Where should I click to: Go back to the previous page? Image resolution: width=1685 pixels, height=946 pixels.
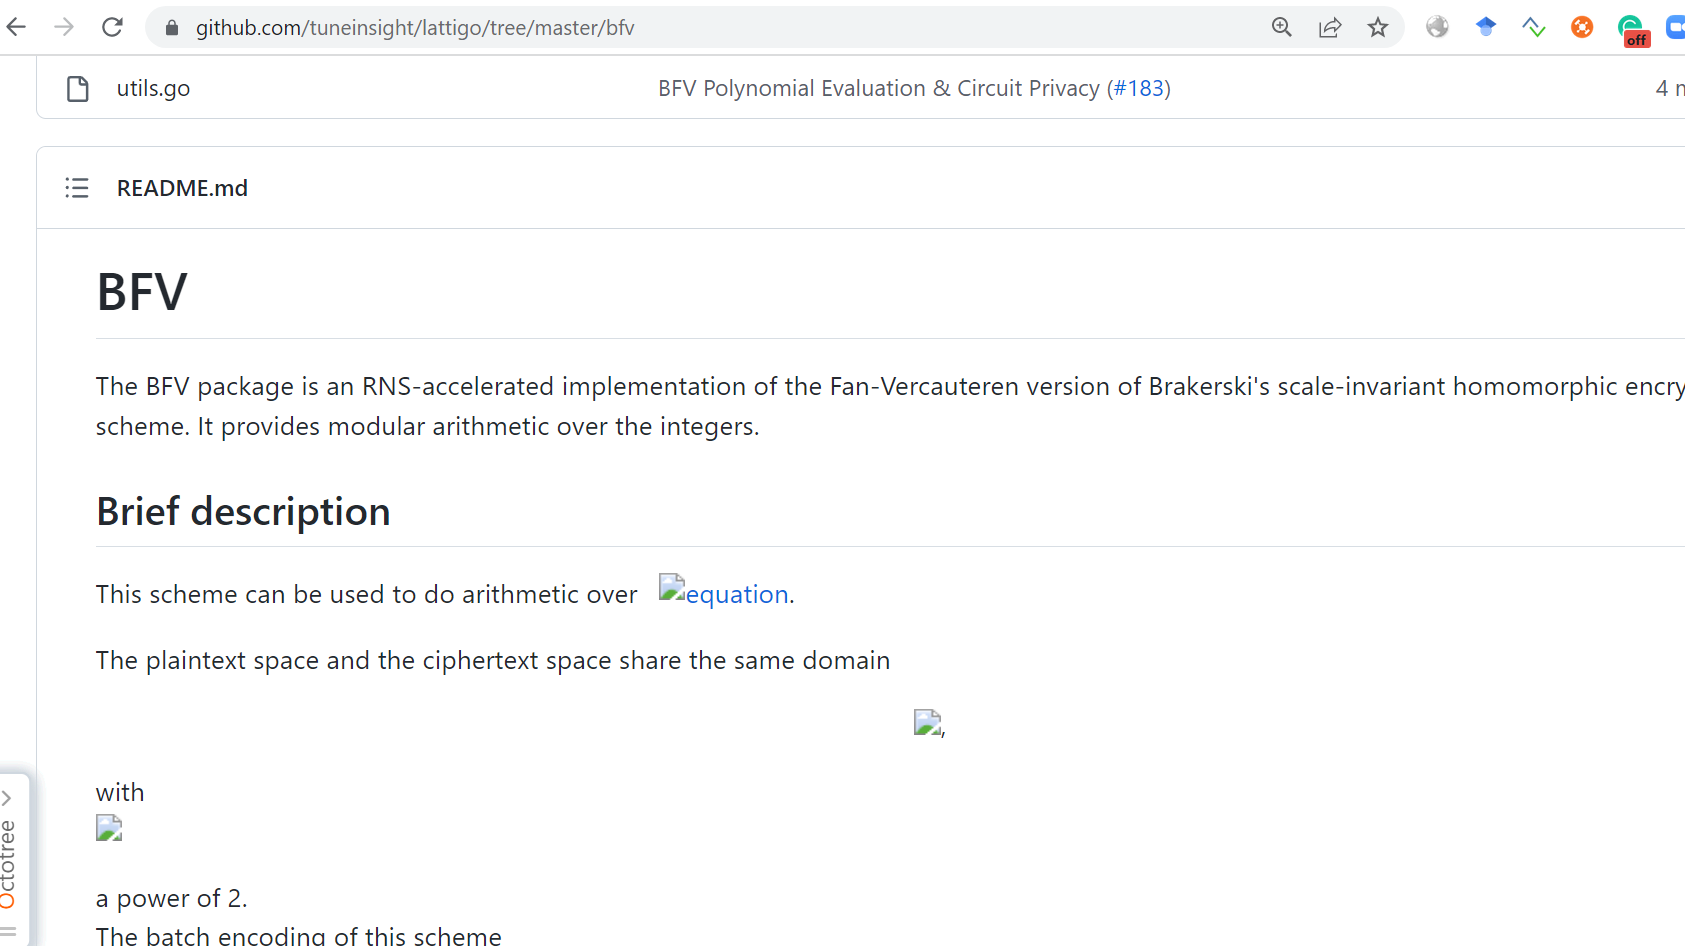[x=16, y=27]
